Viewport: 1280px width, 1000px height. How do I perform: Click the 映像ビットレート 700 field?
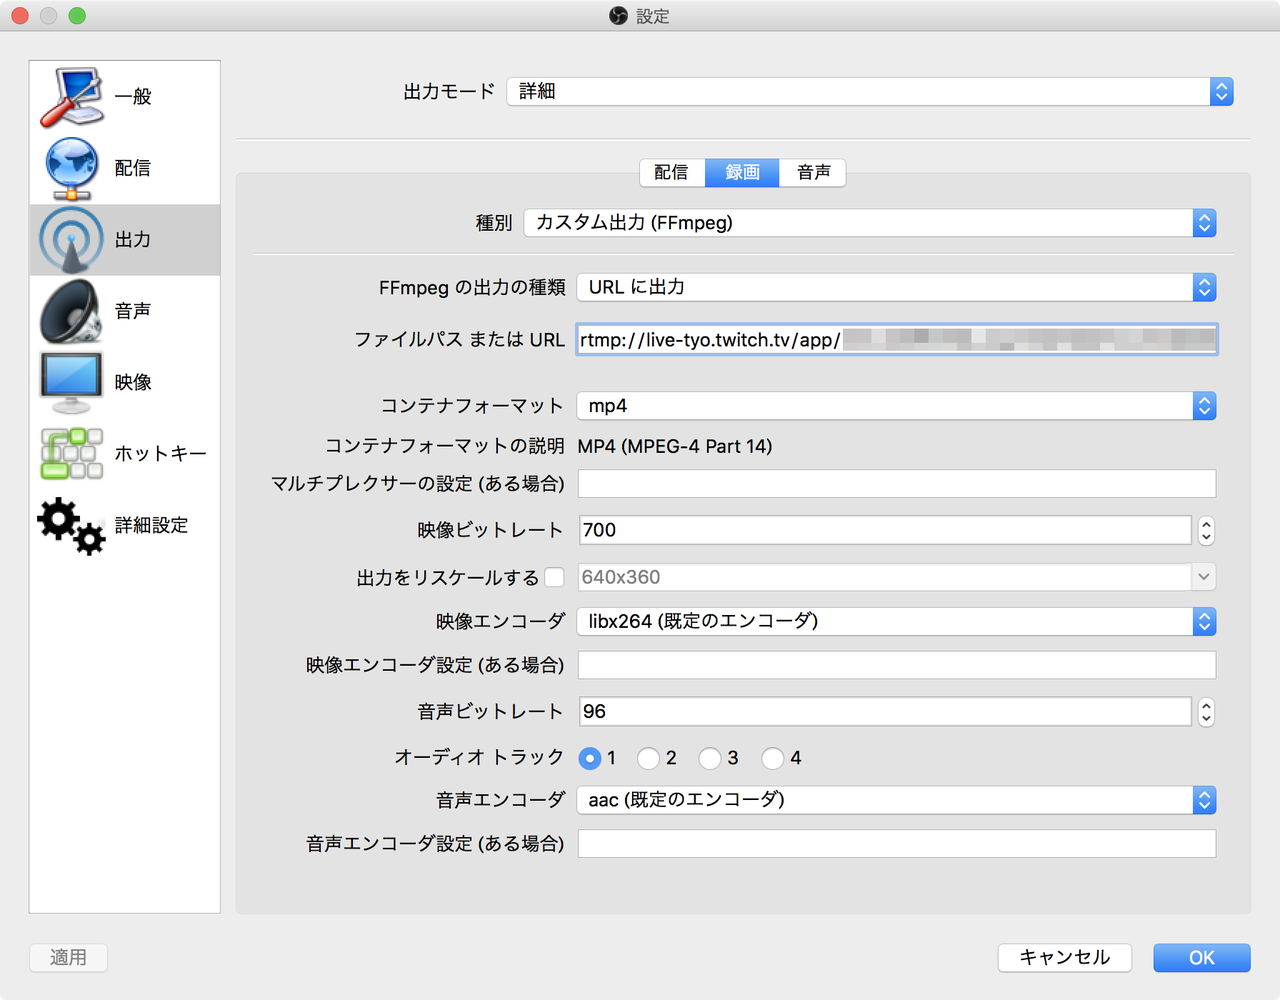tap(885, 530)
